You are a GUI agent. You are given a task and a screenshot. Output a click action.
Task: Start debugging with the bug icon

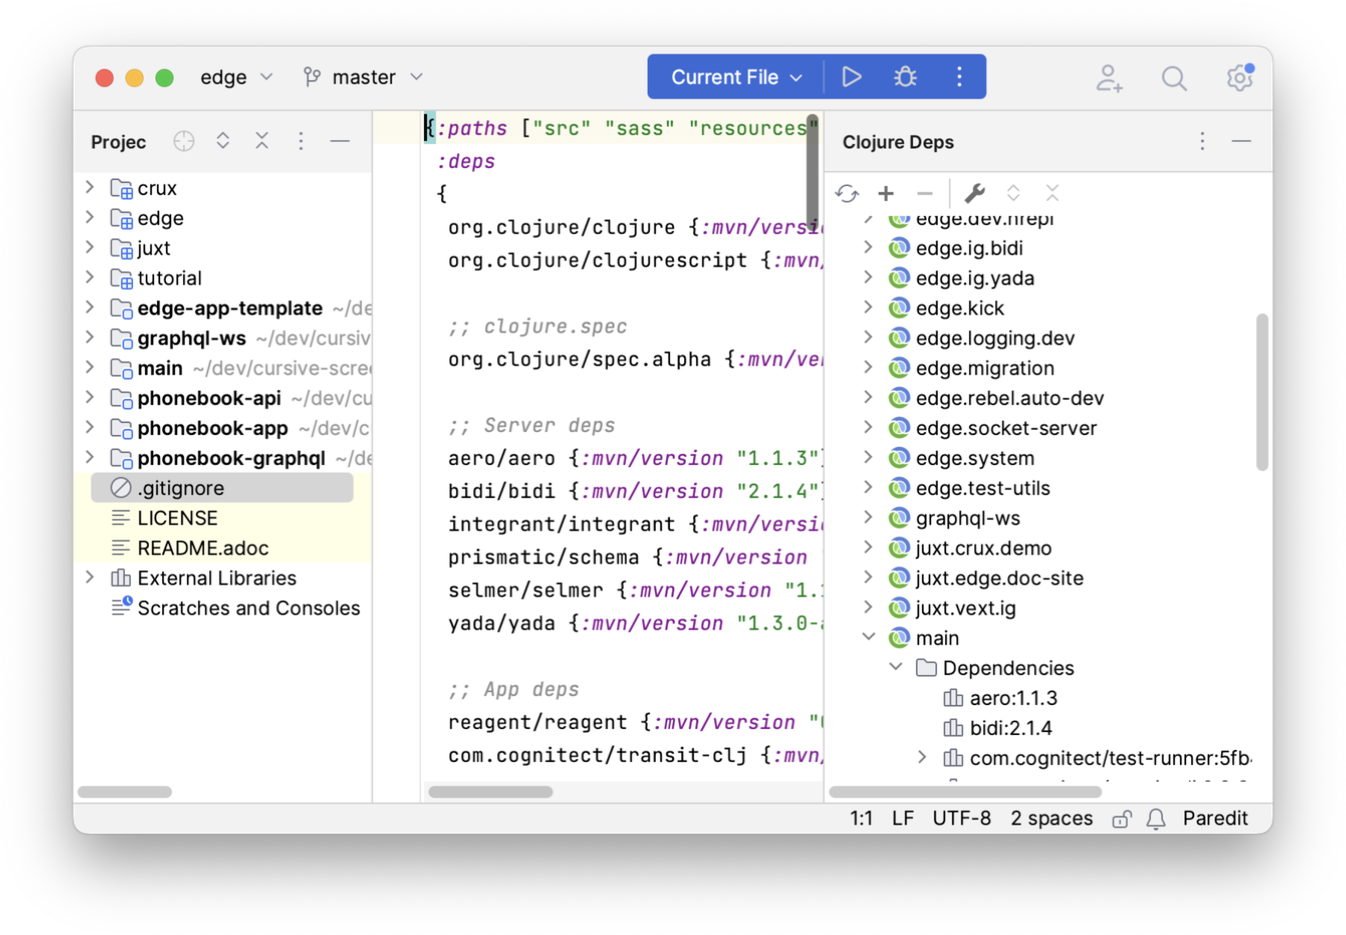tap(905, 77)
